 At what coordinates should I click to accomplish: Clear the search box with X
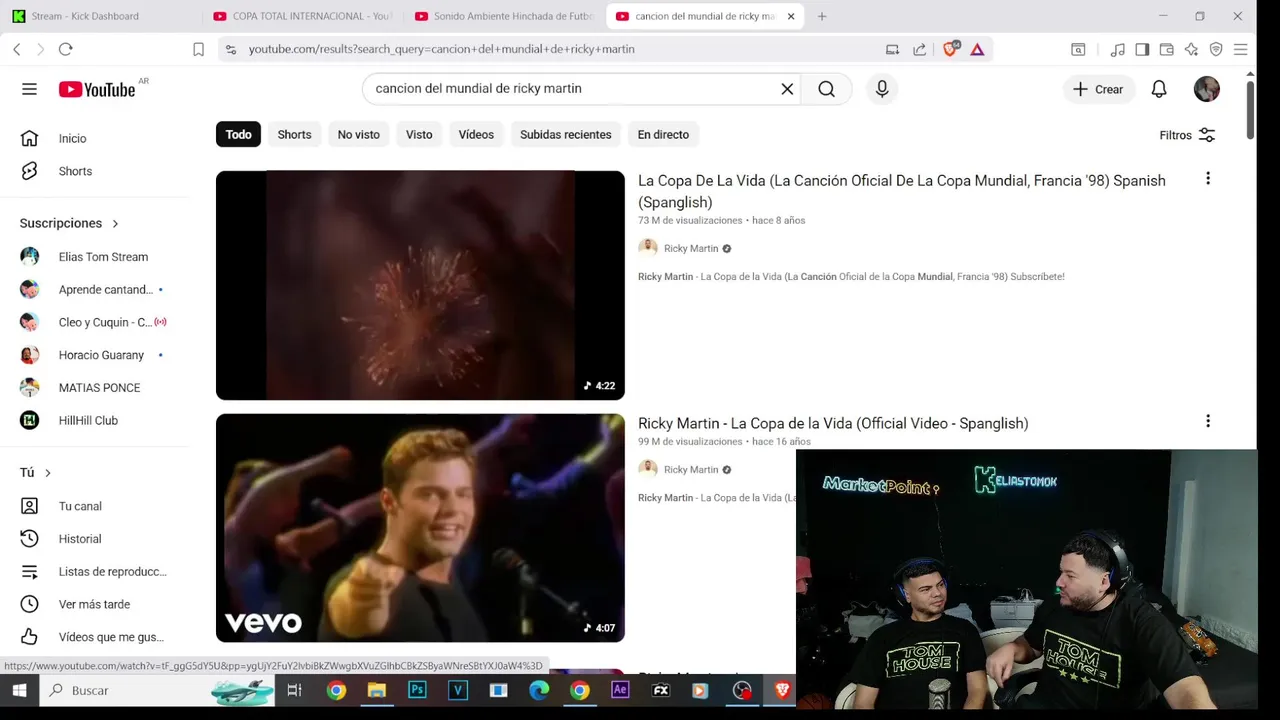coord(787,89)
